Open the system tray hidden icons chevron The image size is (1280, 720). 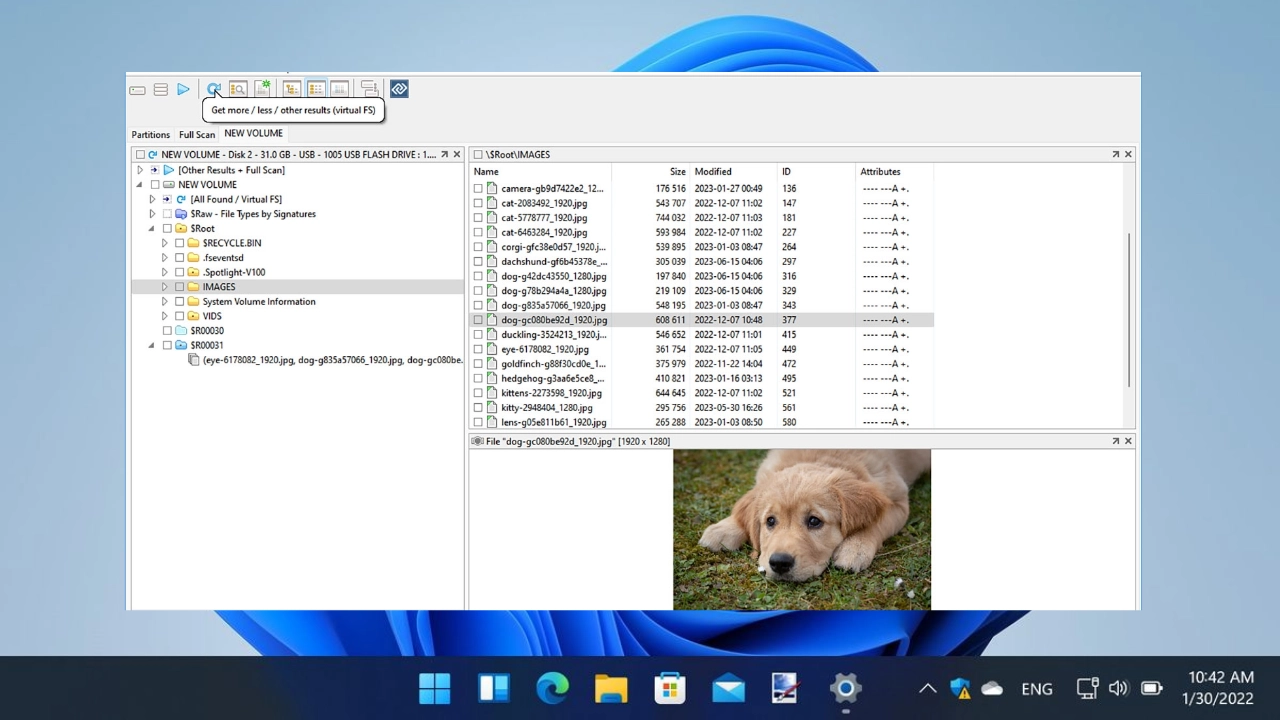tap(927, 688)
